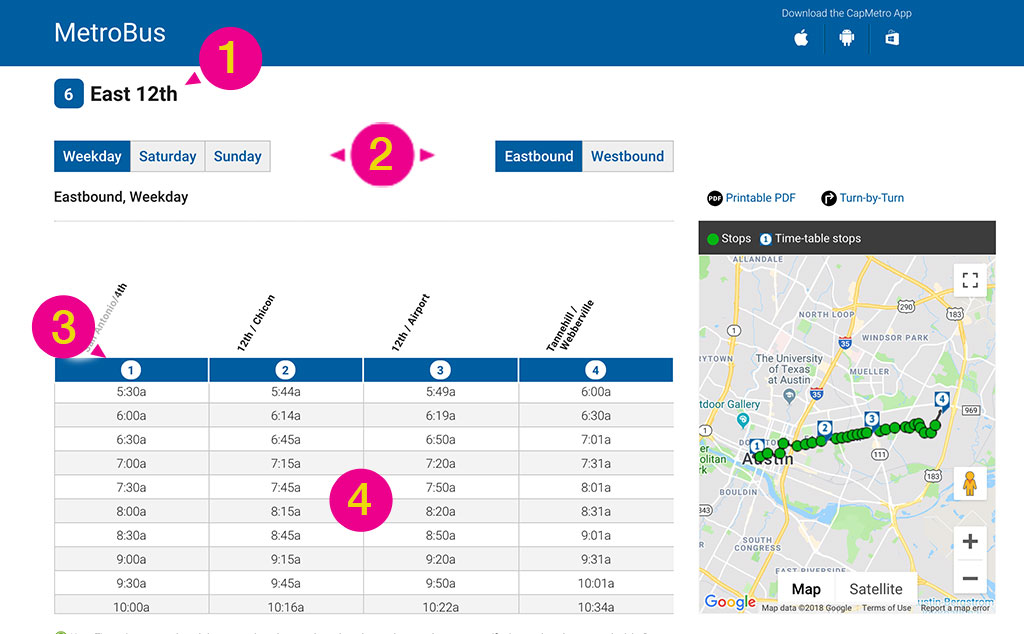Click the 10:01a time cell
Screen dimensions: 1024x634
coord(596,583)
